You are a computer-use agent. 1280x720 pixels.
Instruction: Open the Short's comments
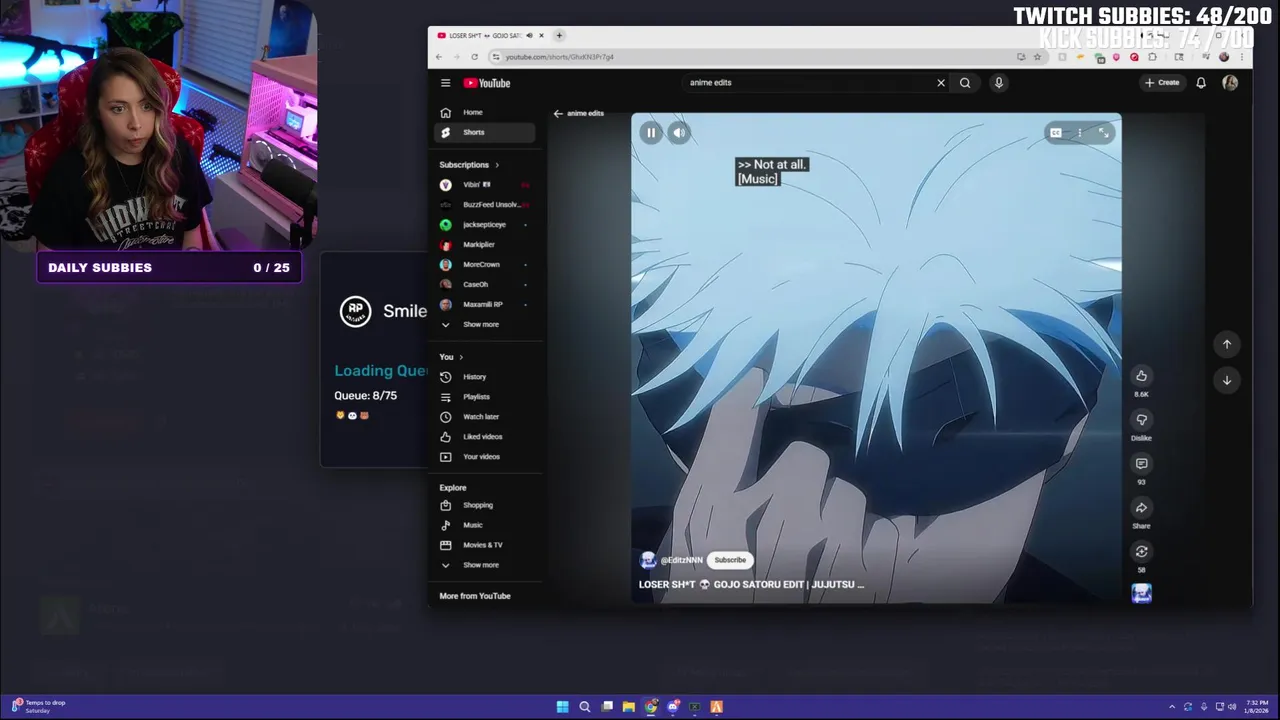tap(1141, 464)
